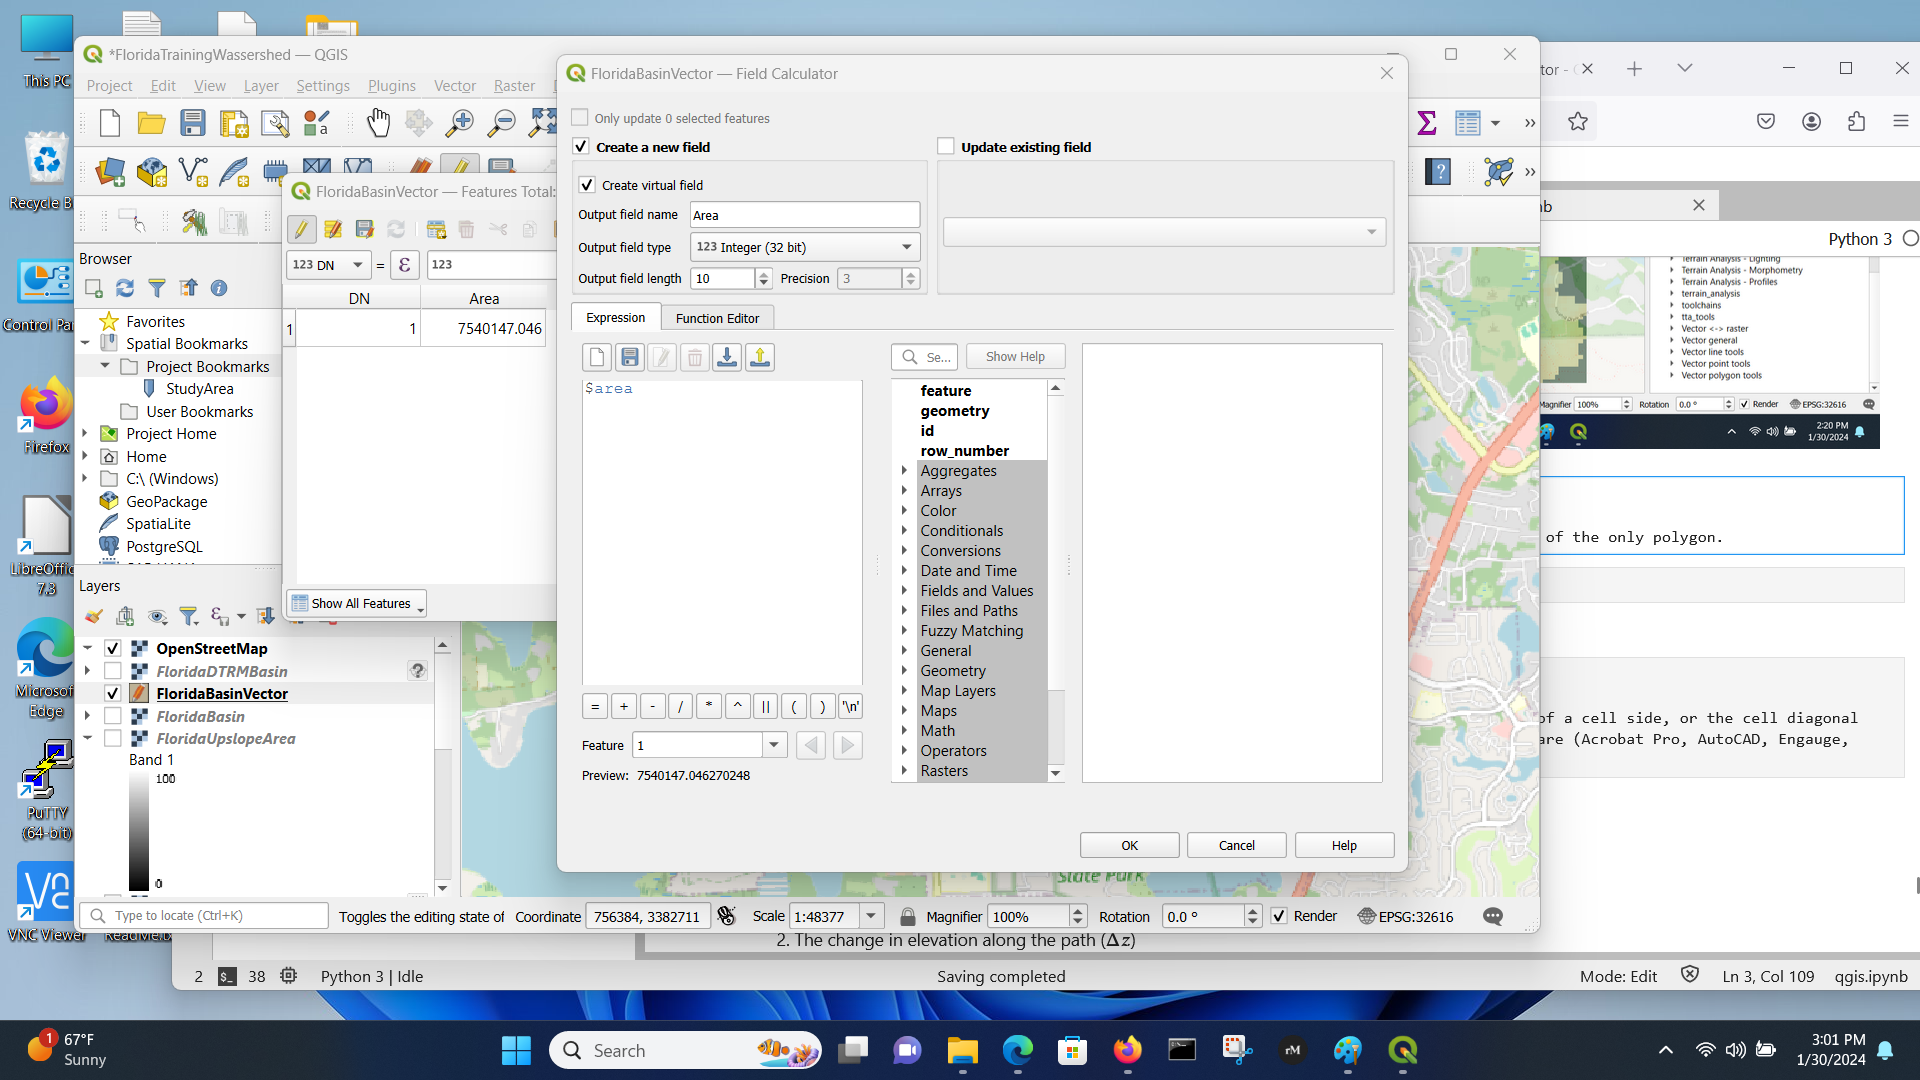This screenshot has width=1920, height=1080.
Task: Toggle editing pencil in attribute table toolbar
Action: coord(301,229)
